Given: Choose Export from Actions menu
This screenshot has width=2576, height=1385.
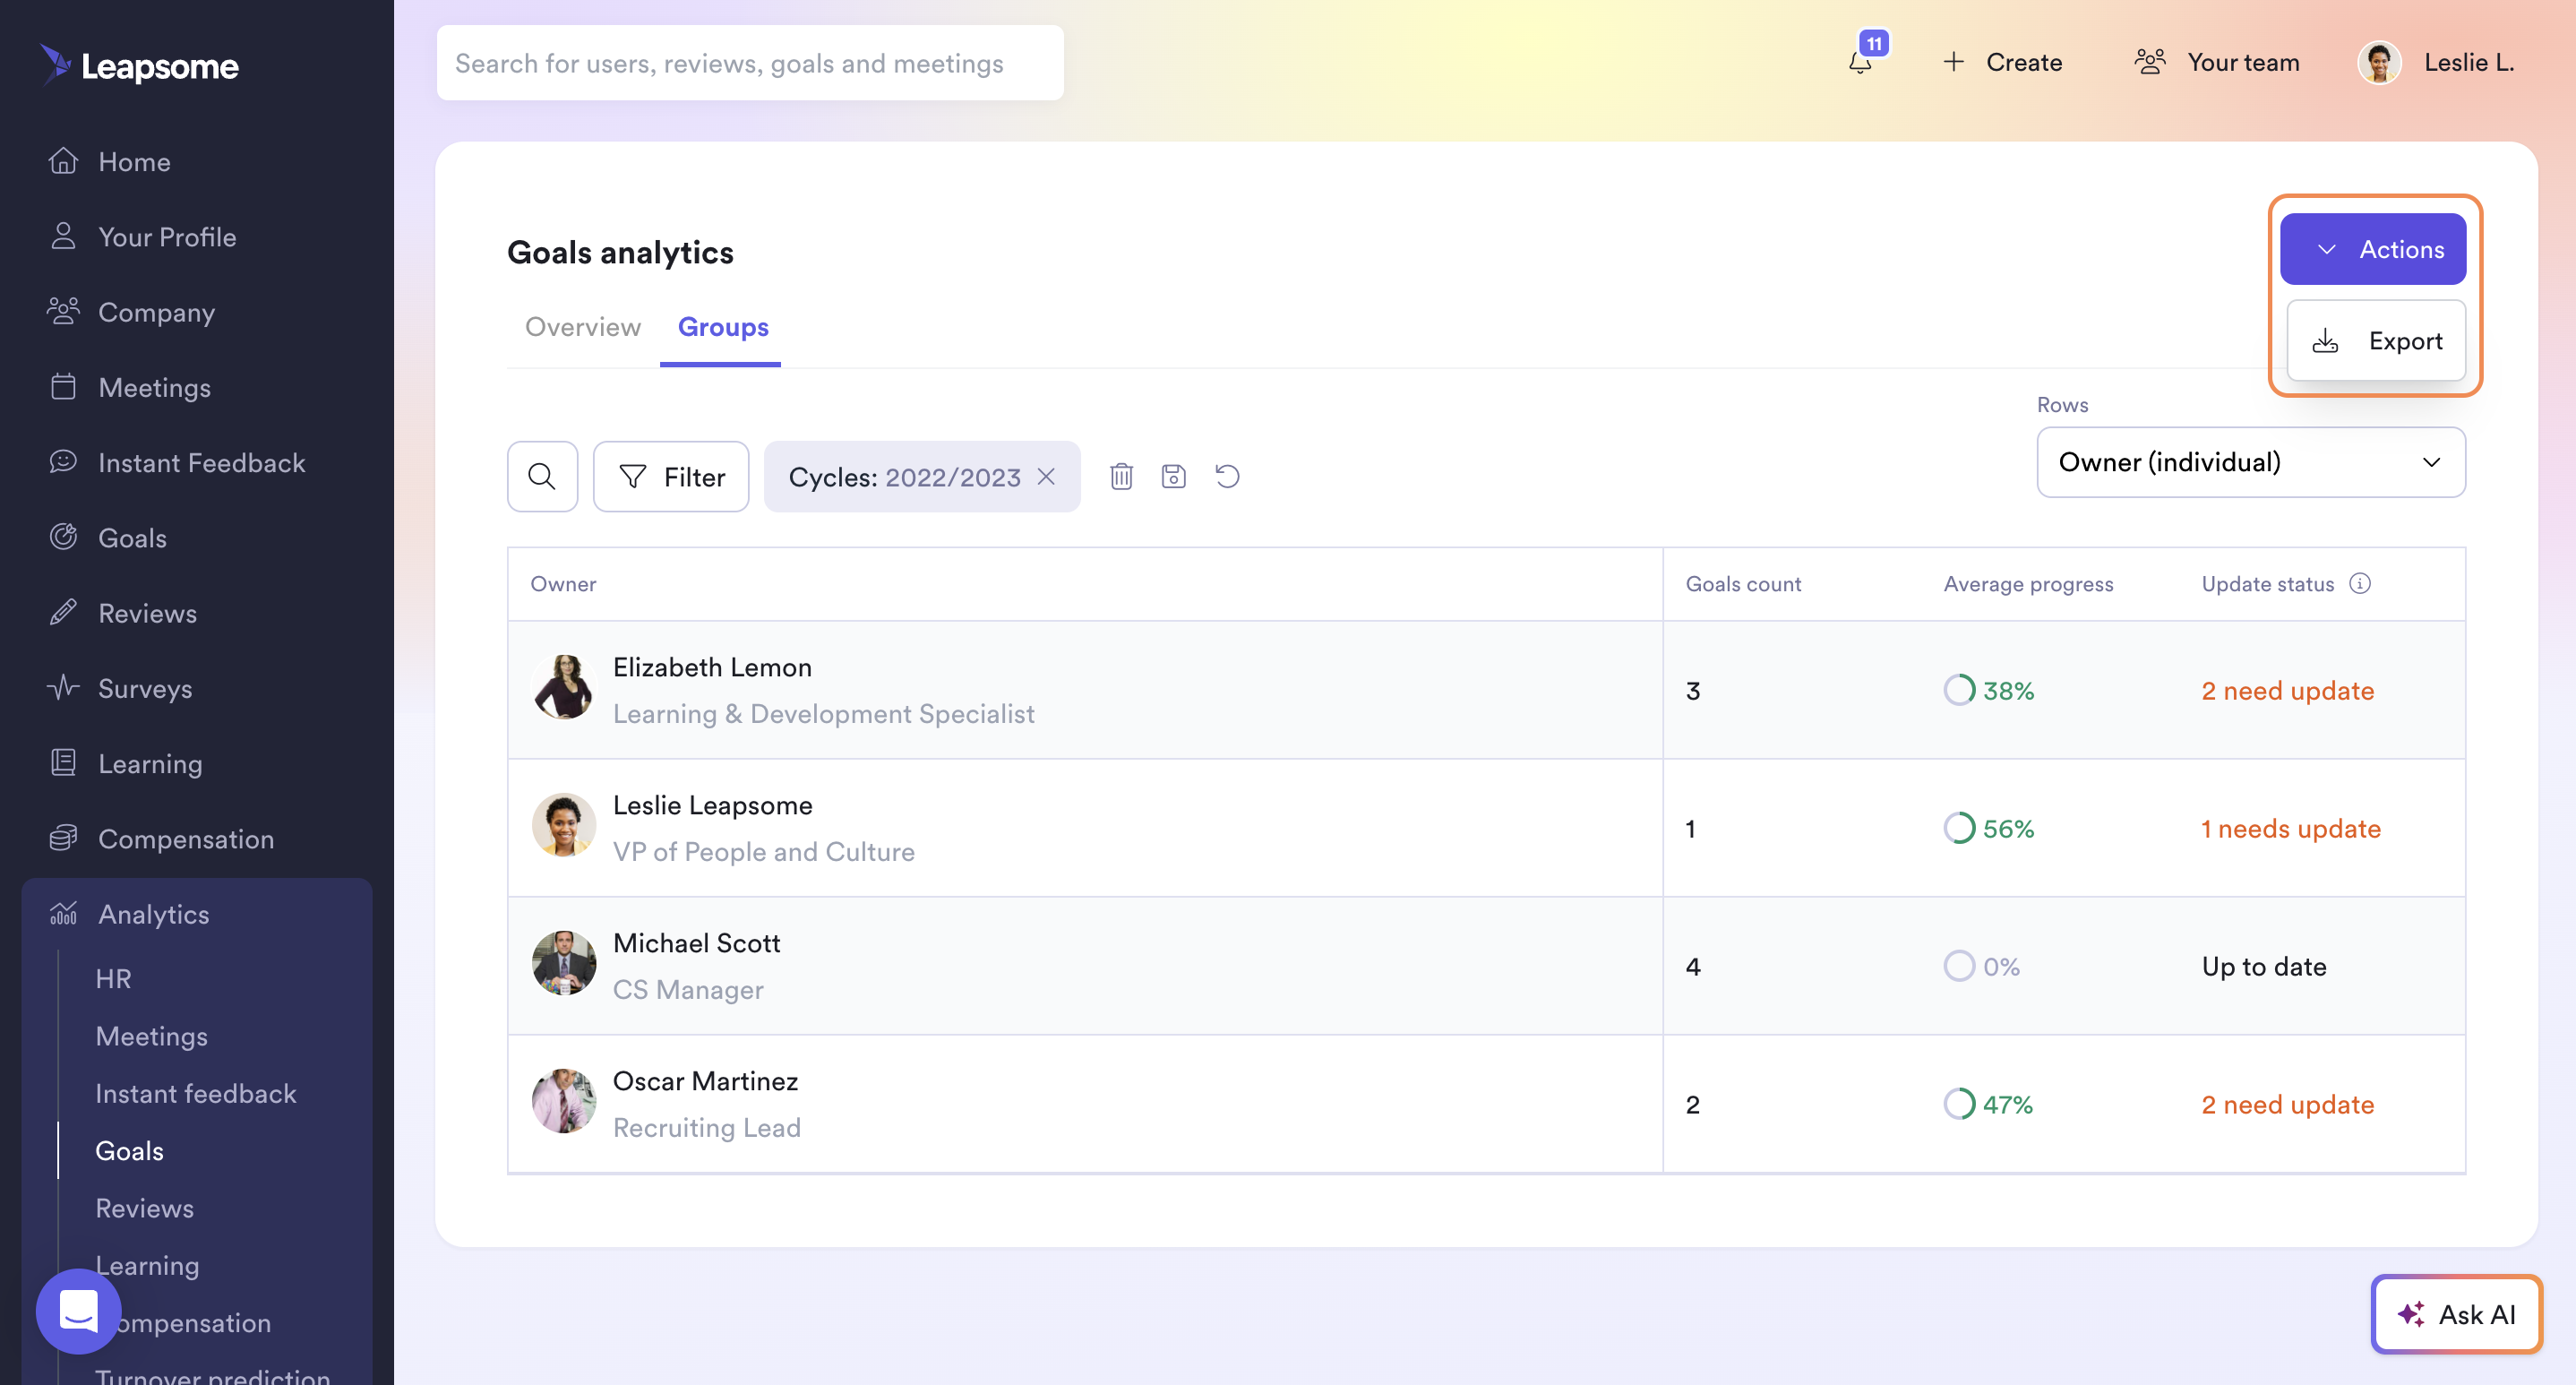Looking at the screenshot, I should pos(2376,341).
